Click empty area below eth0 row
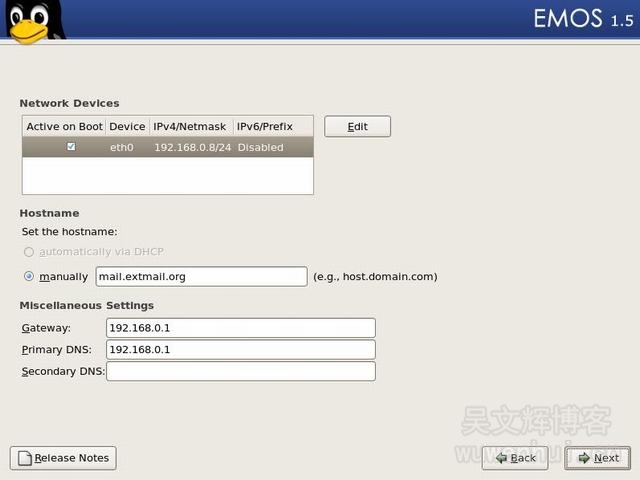The width and height of the screenshot is (640, 480). tap(167, 175)
